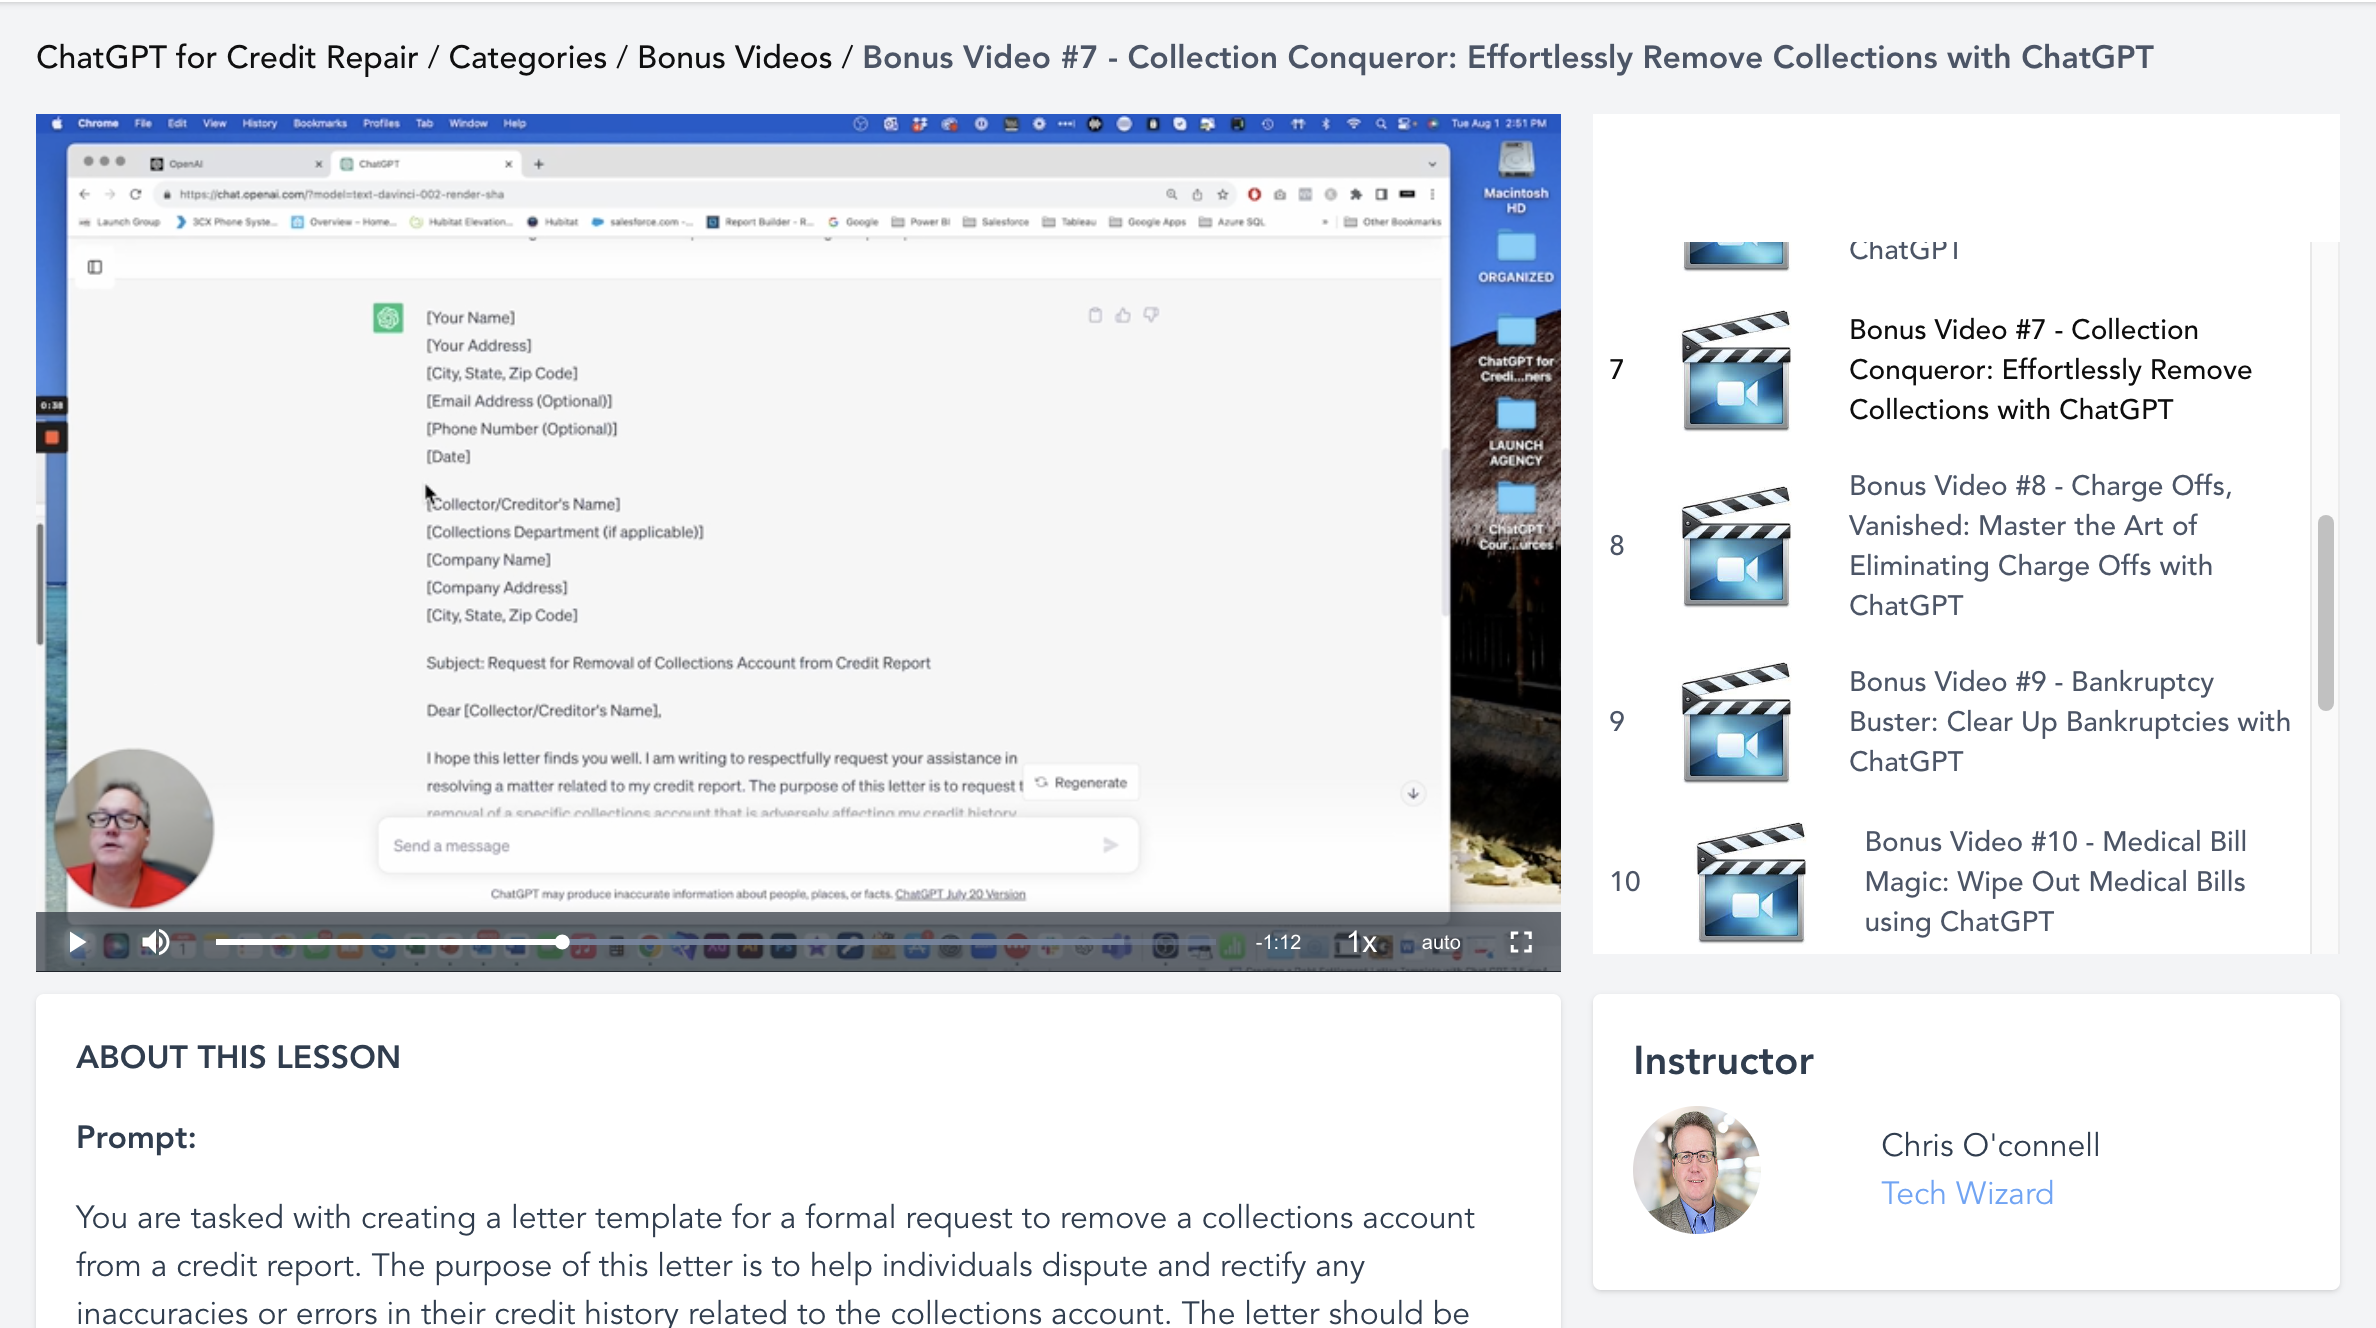Enter fullscreen video mode
This screenshot has width=2376, height=1328.
1521,942
